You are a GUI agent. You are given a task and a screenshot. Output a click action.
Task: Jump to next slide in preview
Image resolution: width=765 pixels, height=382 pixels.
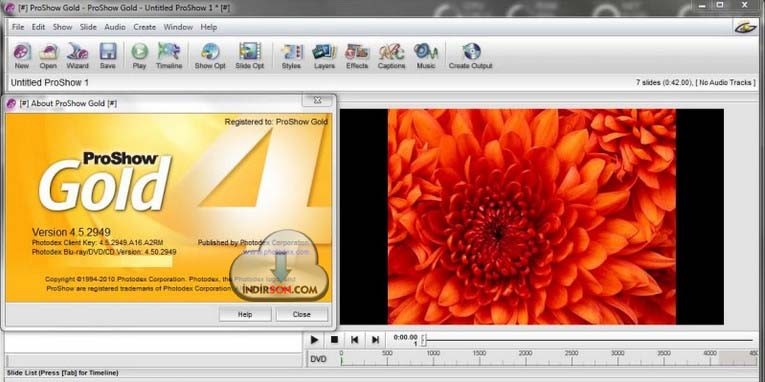375,340
